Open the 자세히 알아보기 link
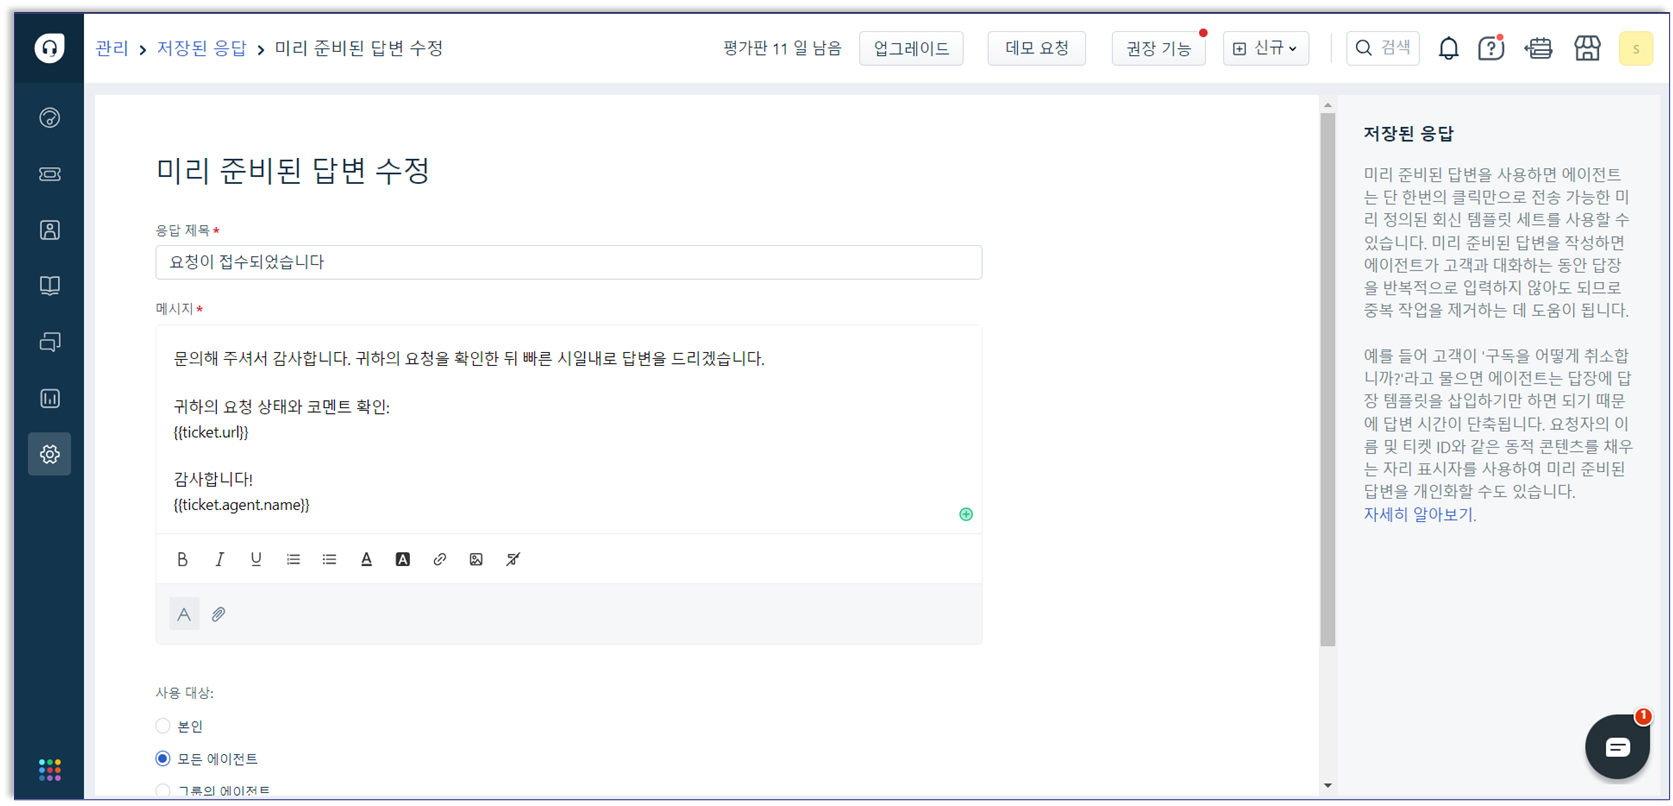The width and height of the screenshot is (1673, 806). coord(1419,515)
